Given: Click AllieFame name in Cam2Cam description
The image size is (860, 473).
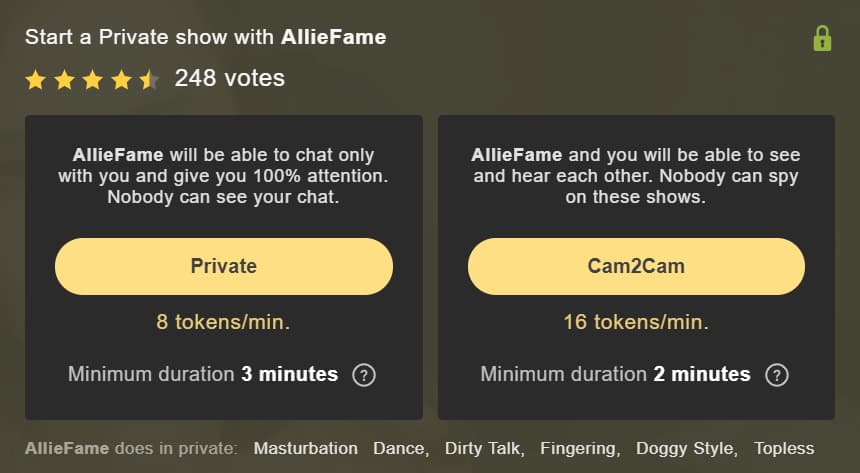Looking at the screenshot, I should tap(517, 155).
